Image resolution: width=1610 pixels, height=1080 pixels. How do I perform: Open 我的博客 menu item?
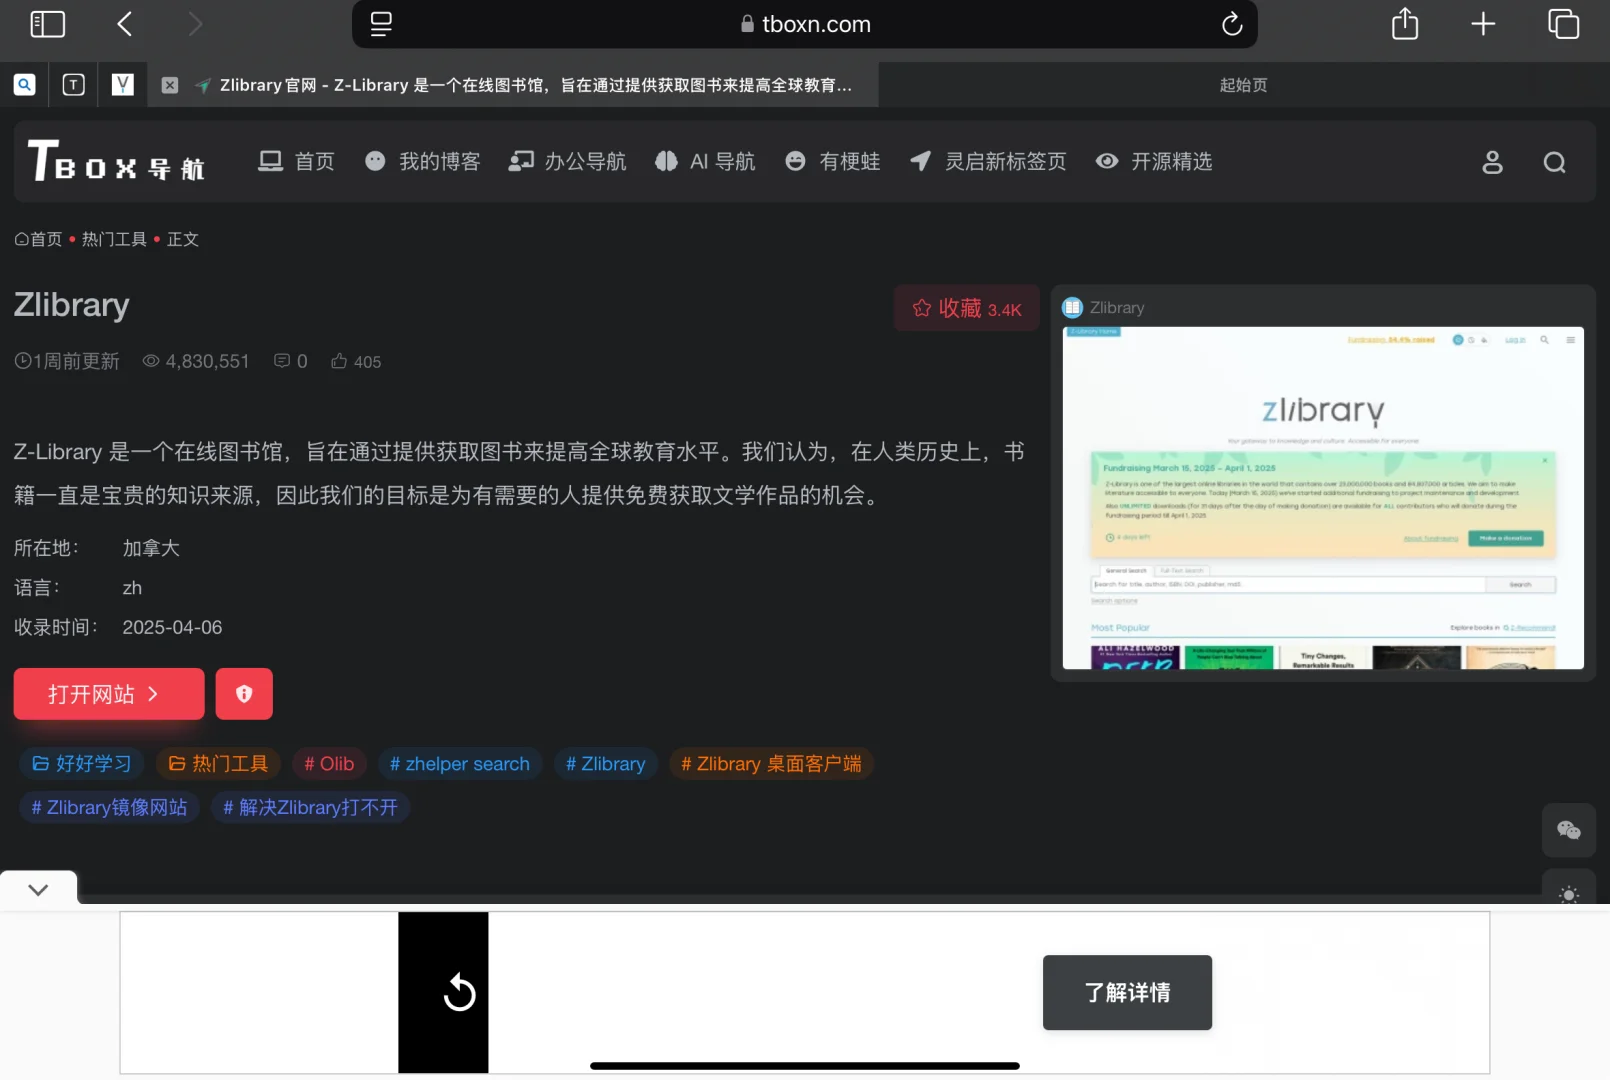(422, 161)
